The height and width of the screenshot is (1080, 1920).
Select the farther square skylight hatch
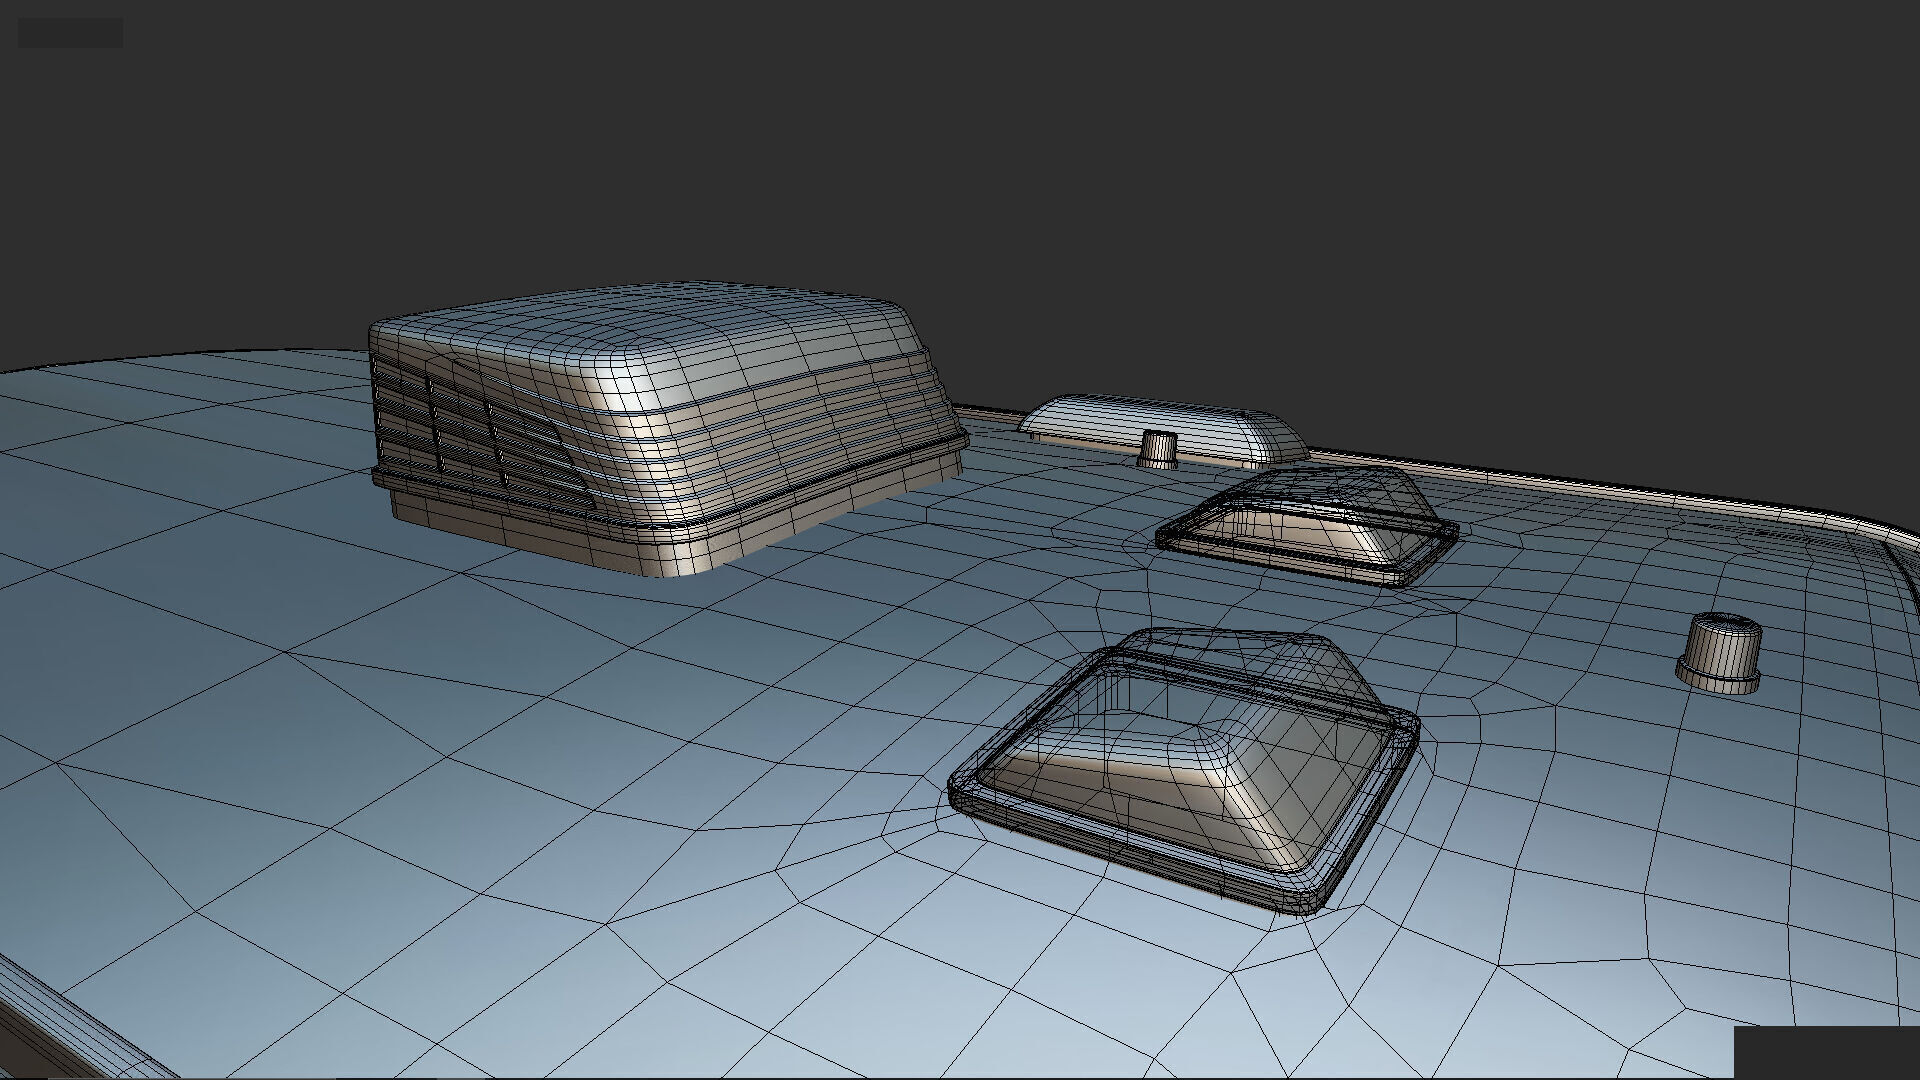(1307, 526)
